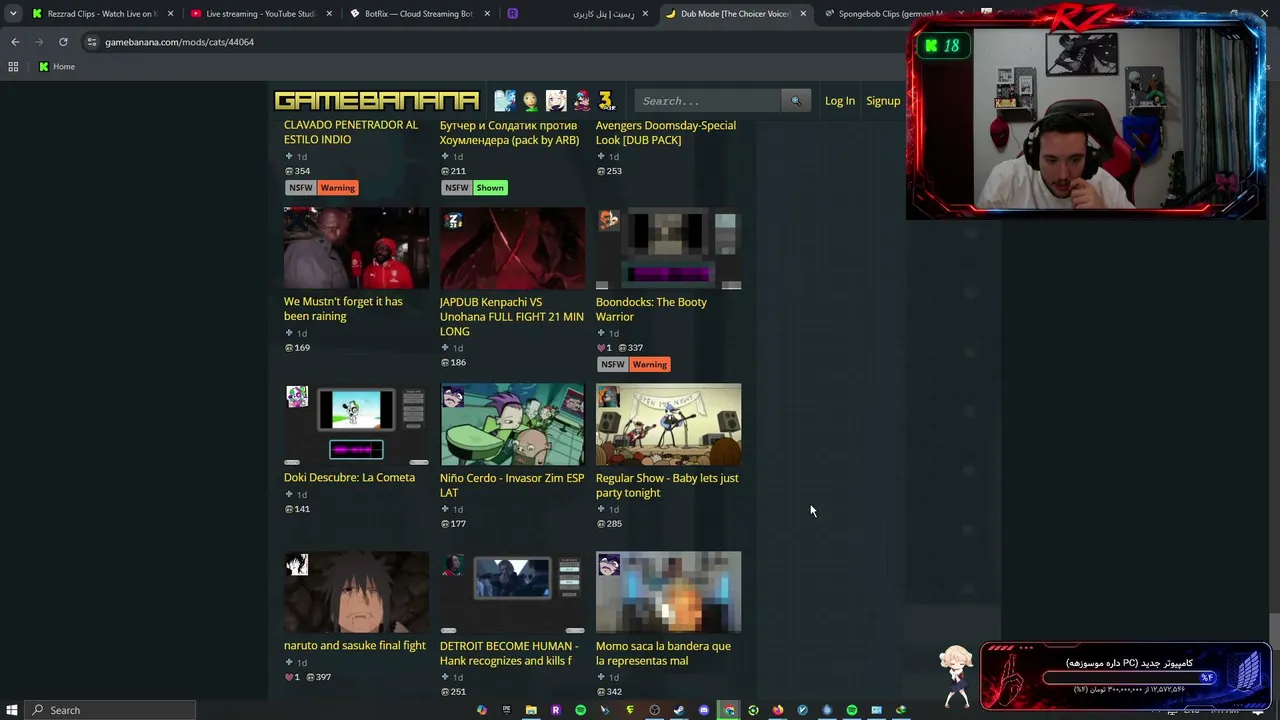Open 'Doki Descubre: La Cometa' mod title
Viewport: 1280px width, 720px height.
349,478
